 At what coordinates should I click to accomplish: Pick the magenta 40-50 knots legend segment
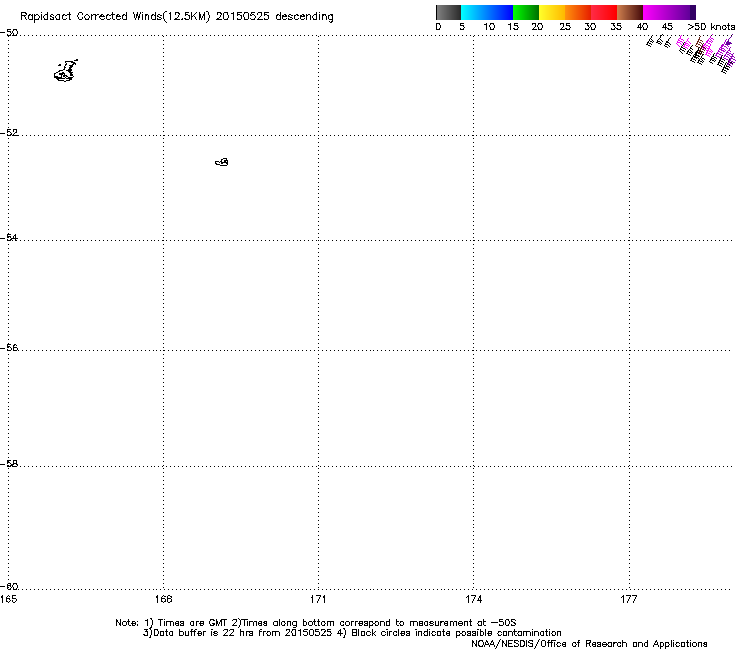tap(666, 12)
